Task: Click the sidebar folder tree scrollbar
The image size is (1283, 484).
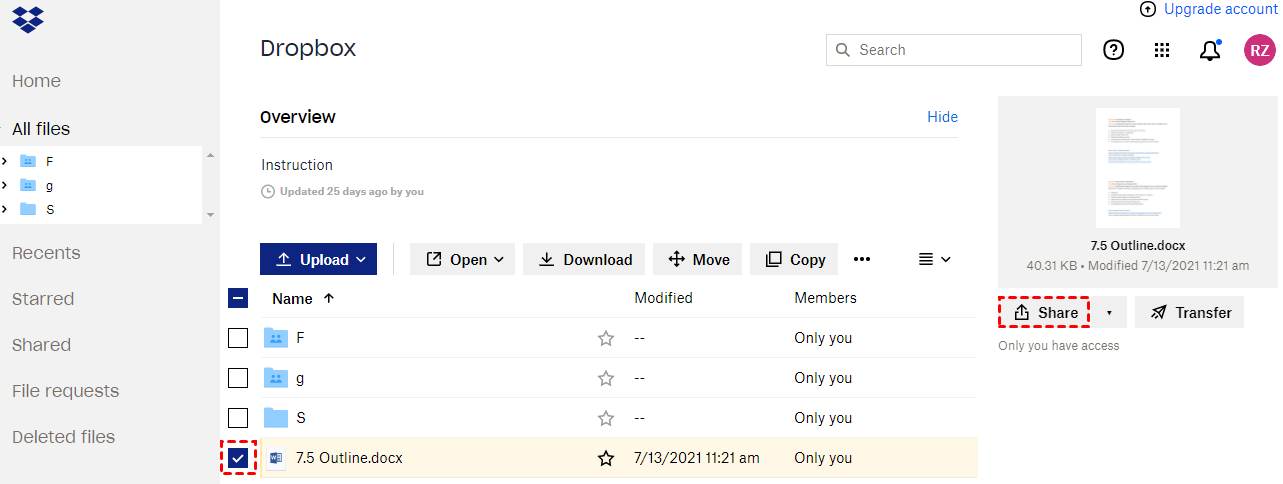Action: (210, 185)
